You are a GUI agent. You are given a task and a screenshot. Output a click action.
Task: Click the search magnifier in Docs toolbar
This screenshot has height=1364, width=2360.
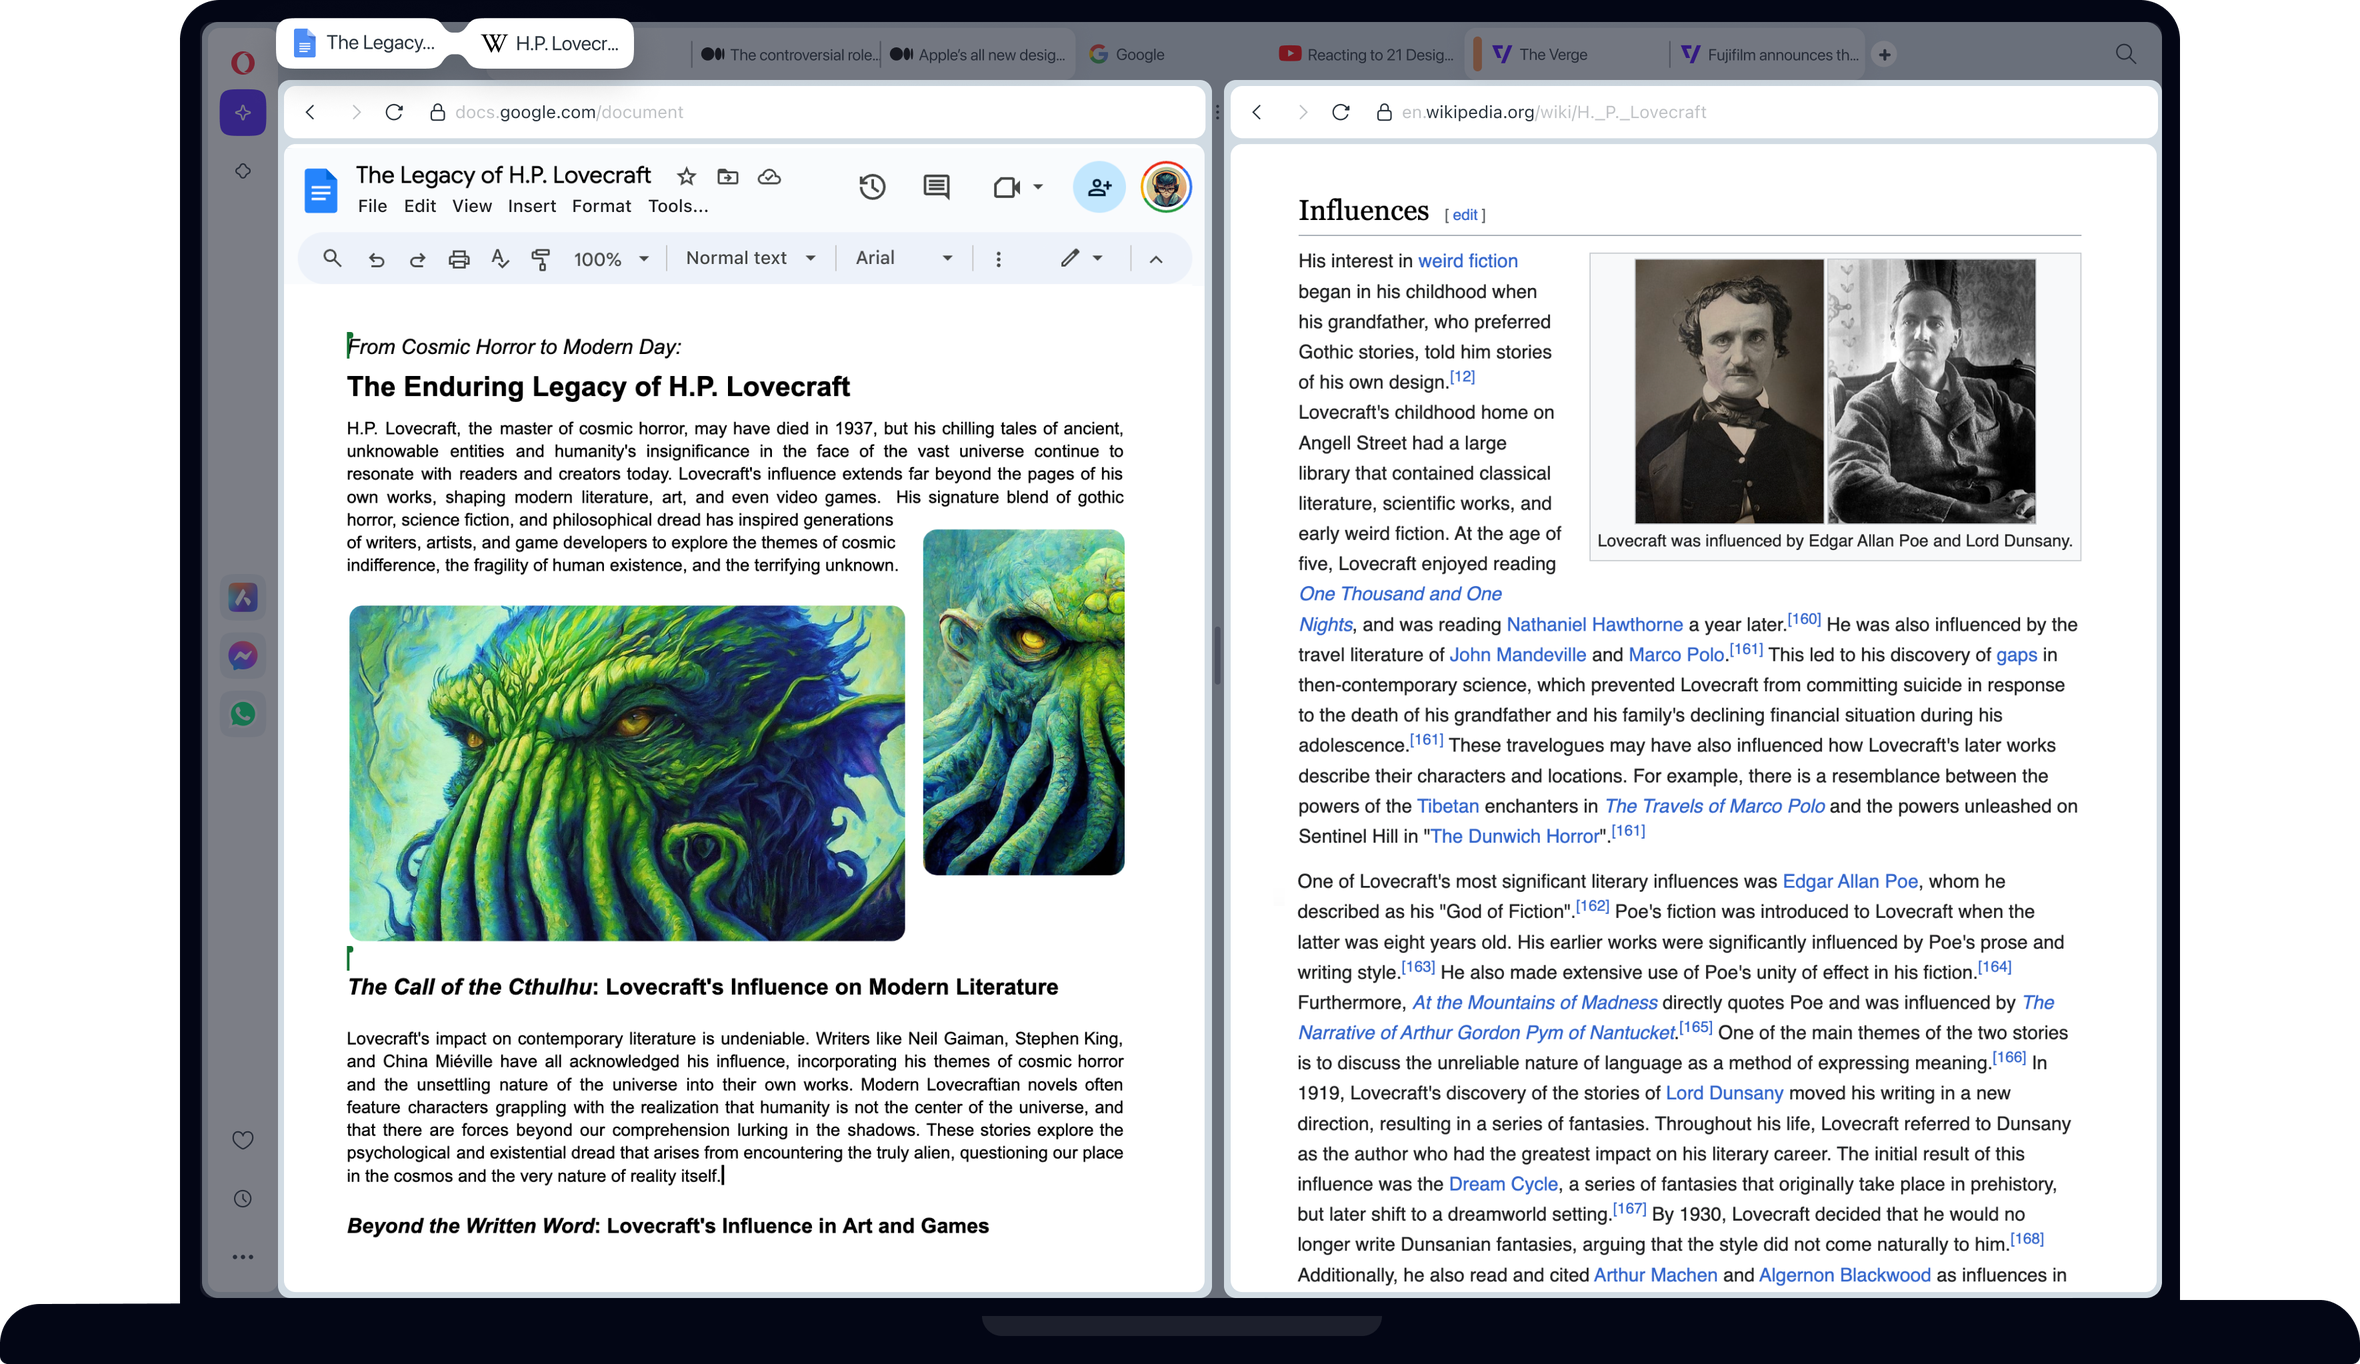[332, 259]
